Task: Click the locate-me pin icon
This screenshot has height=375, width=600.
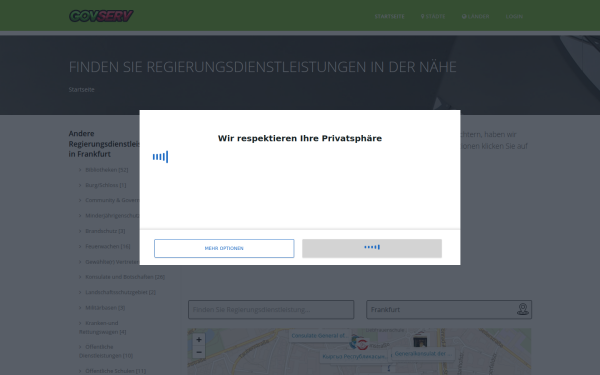Action: 523,309
